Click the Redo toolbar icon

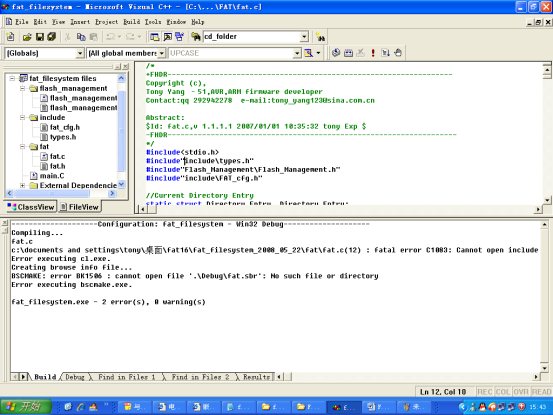130,37
